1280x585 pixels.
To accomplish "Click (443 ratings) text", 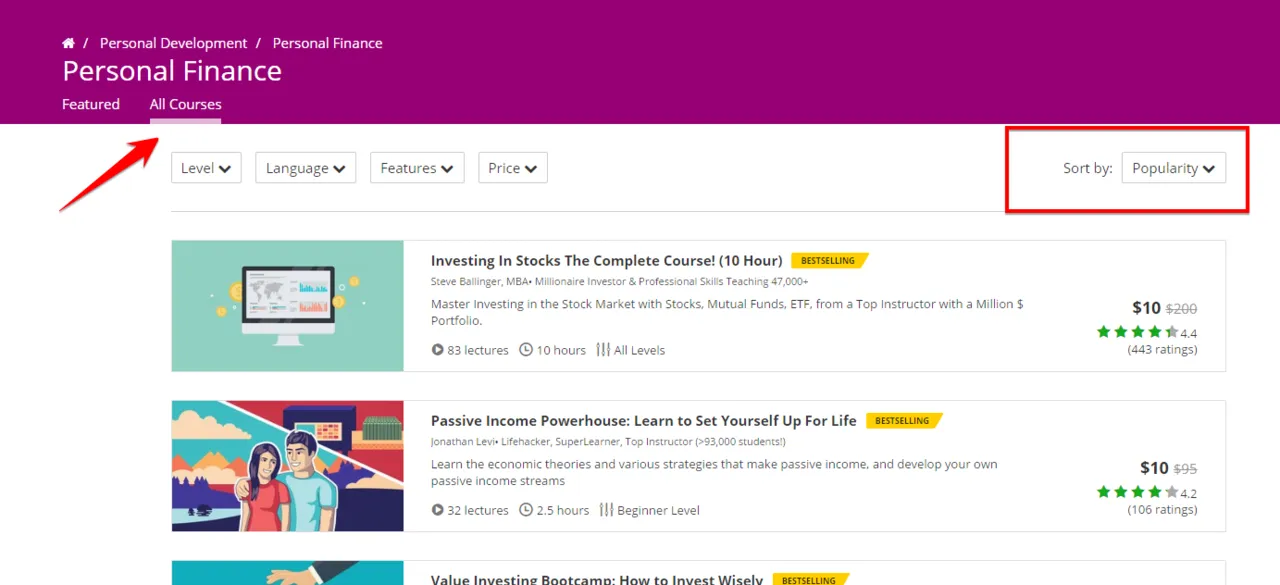I will pyautogui.click(x=1162, y=349).
